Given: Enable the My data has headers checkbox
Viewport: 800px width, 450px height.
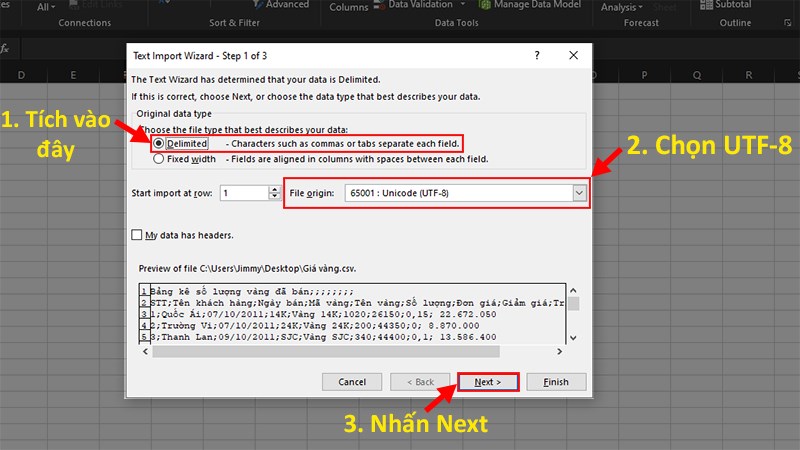Looking at the screenshot, I should coord(136,235).
